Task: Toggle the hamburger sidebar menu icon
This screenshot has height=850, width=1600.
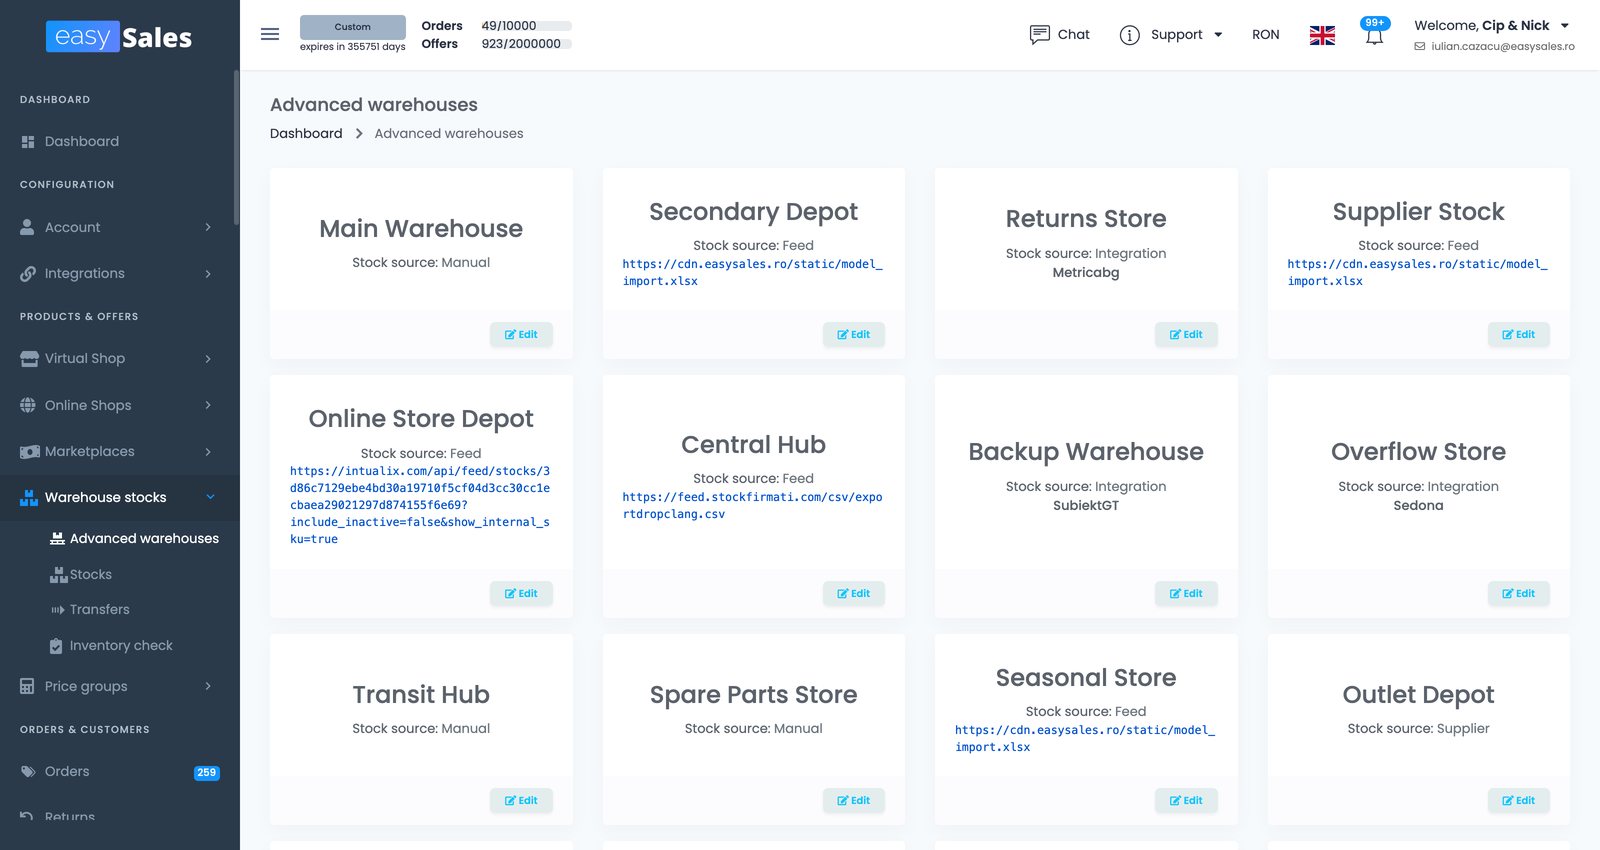Action: pyautogui.click(x=270, y=34)
